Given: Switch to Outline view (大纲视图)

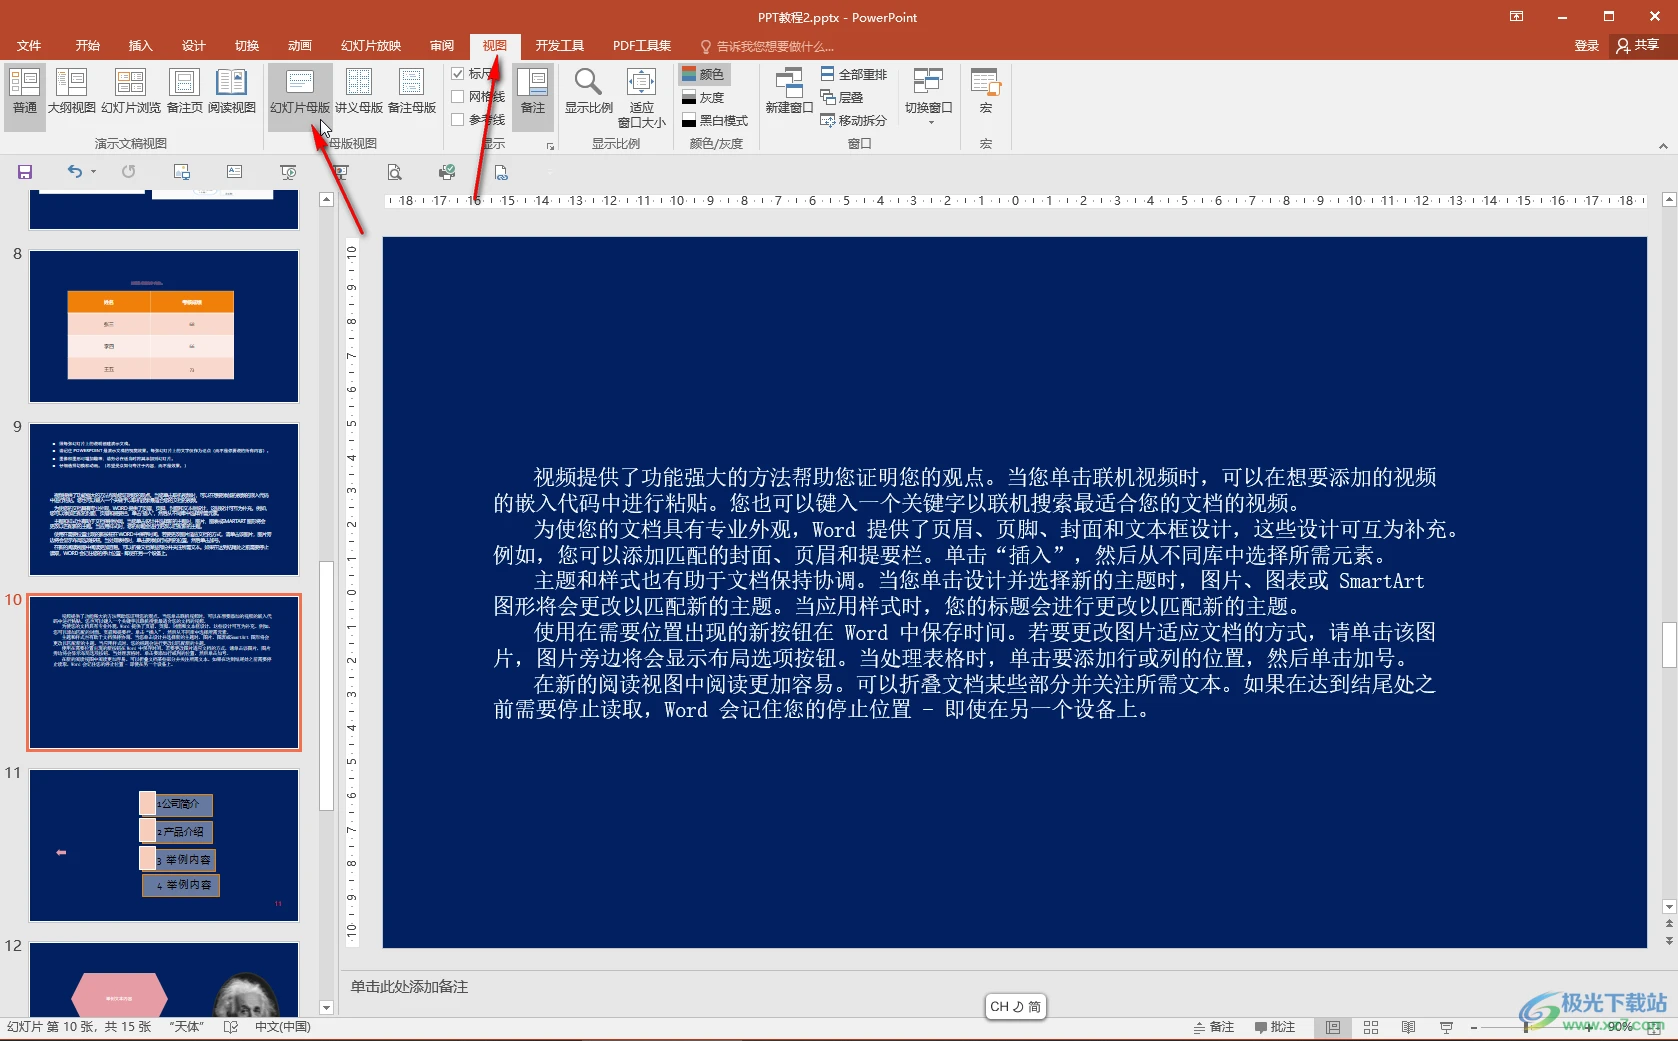Looking at the screenshot, I should click(71, 91).
